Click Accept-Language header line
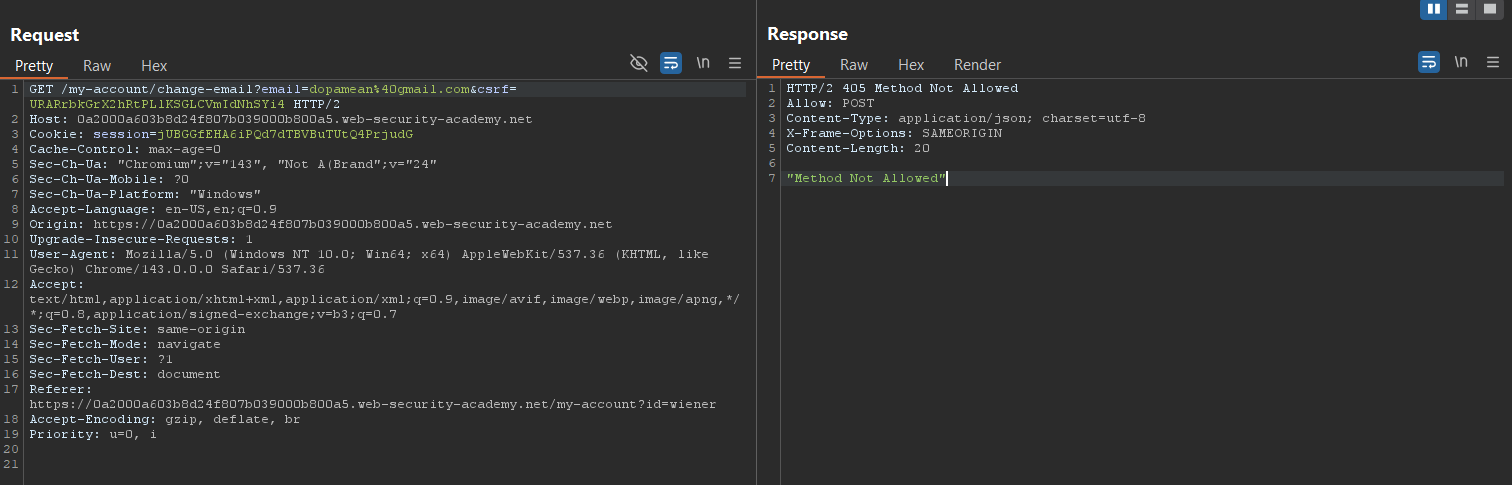This screenshot has height=485, width=1512. [x=153, y=209]
